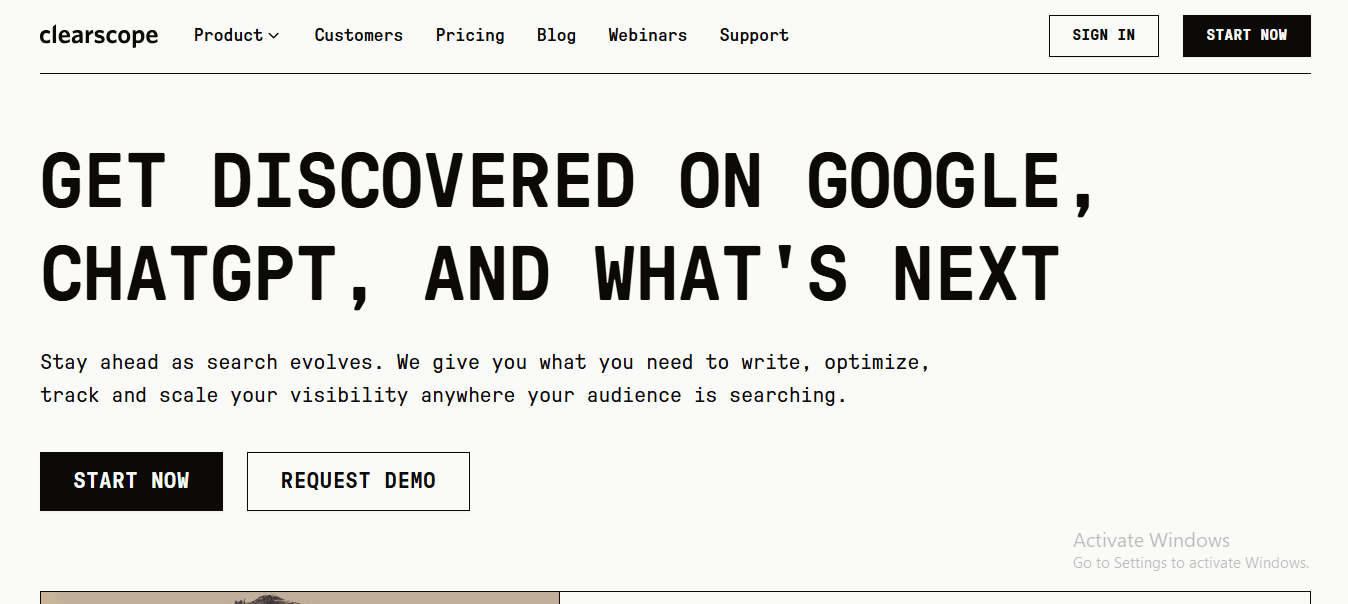Click the blank panel beside the photo
Viewport: 1348px width, 604px height.
934,597
